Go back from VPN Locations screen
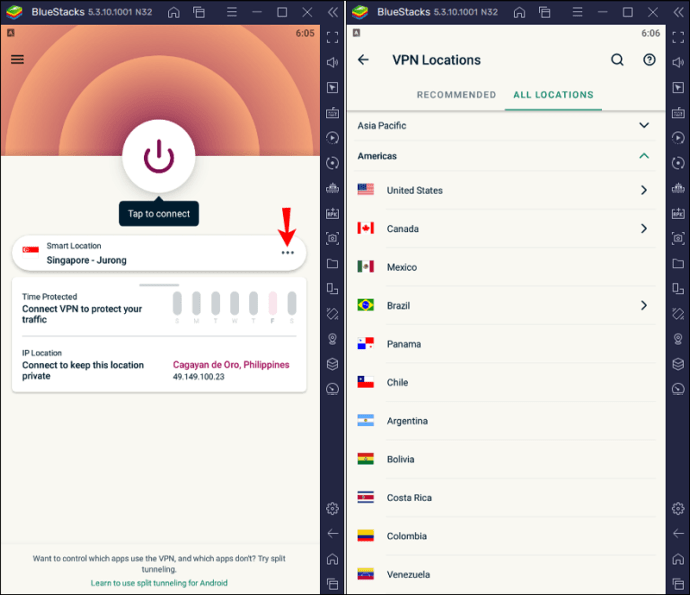This screenshot has height=595, width=690. 363,60
